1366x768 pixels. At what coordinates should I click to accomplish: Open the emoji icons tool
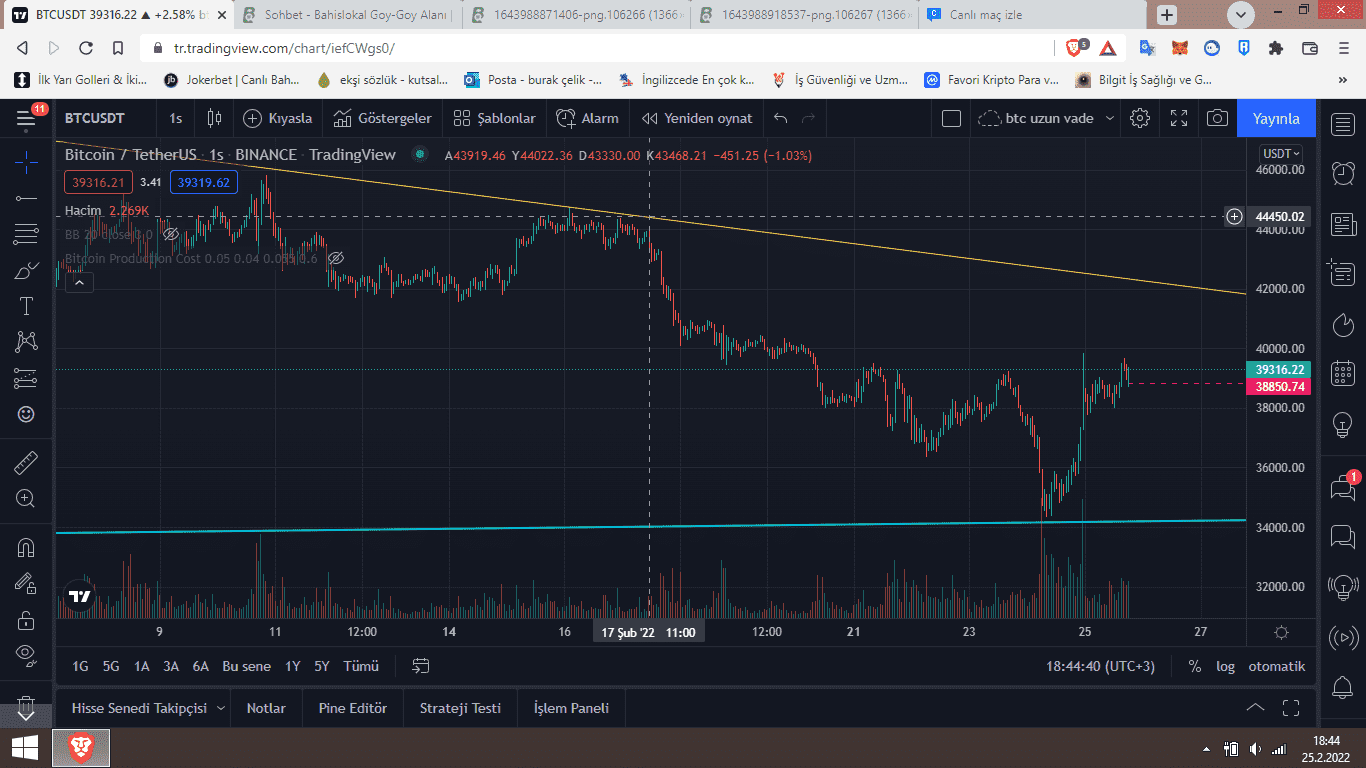coord(26,414)
